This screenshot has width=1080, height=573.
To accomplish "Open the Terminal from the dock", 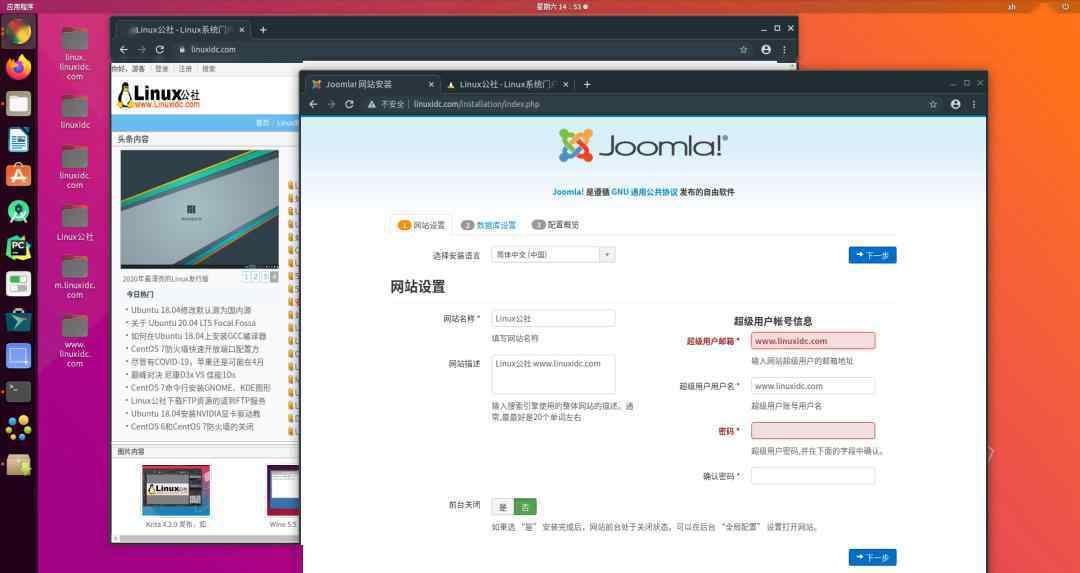I will tap(19, 391).
